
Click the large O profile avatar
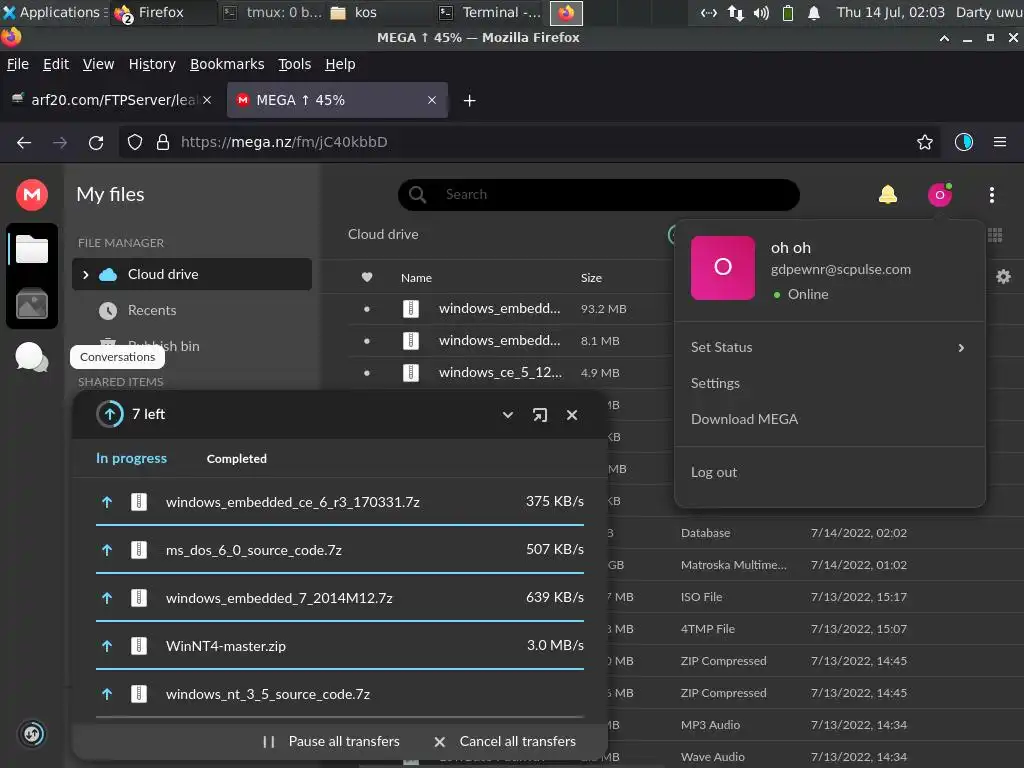tap(722, 268)
